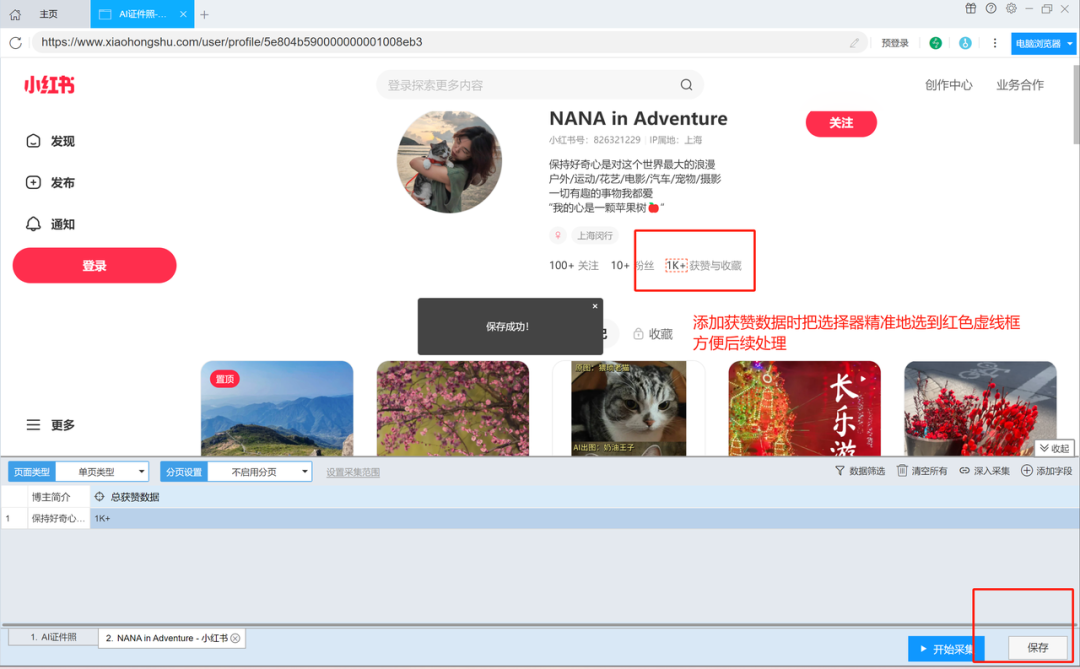
Task: Open 业务合作 link
Action: tap(1019, 85)
